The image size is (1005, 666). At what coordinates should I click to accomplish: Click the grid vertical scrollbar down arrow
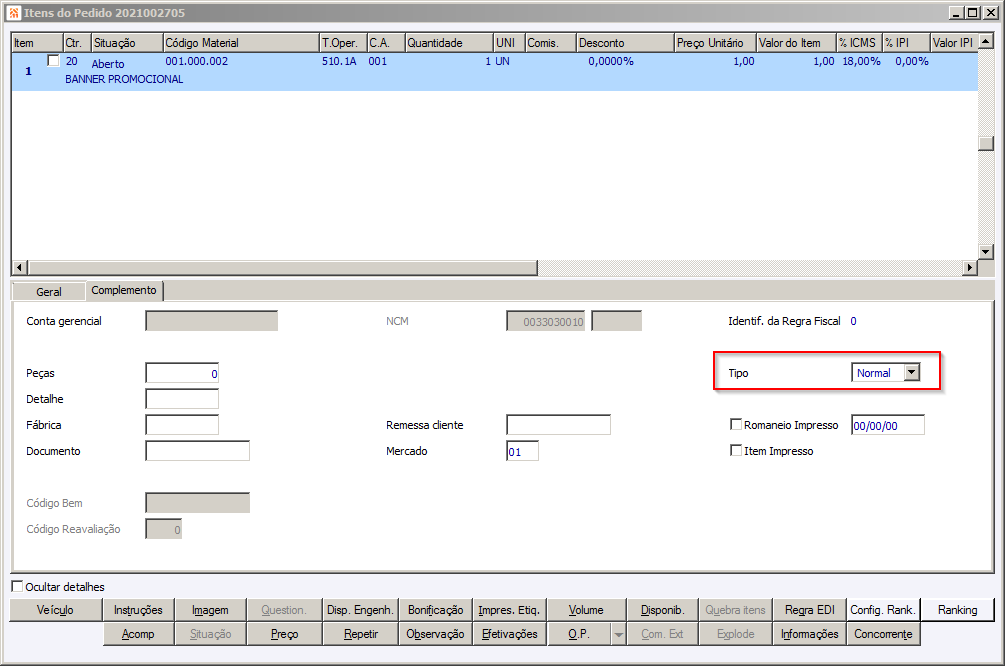(x=986, y=251)
